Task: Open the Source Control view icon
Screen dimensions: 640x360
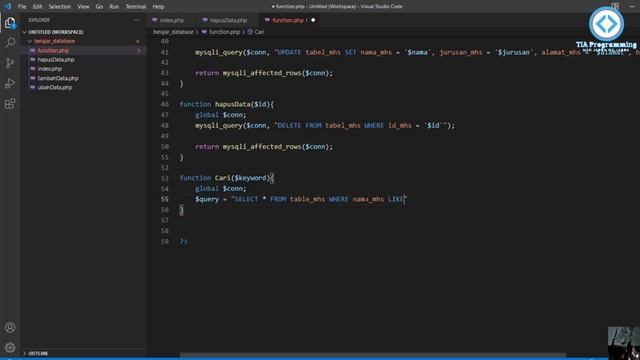Action: [x=10, y=63]
